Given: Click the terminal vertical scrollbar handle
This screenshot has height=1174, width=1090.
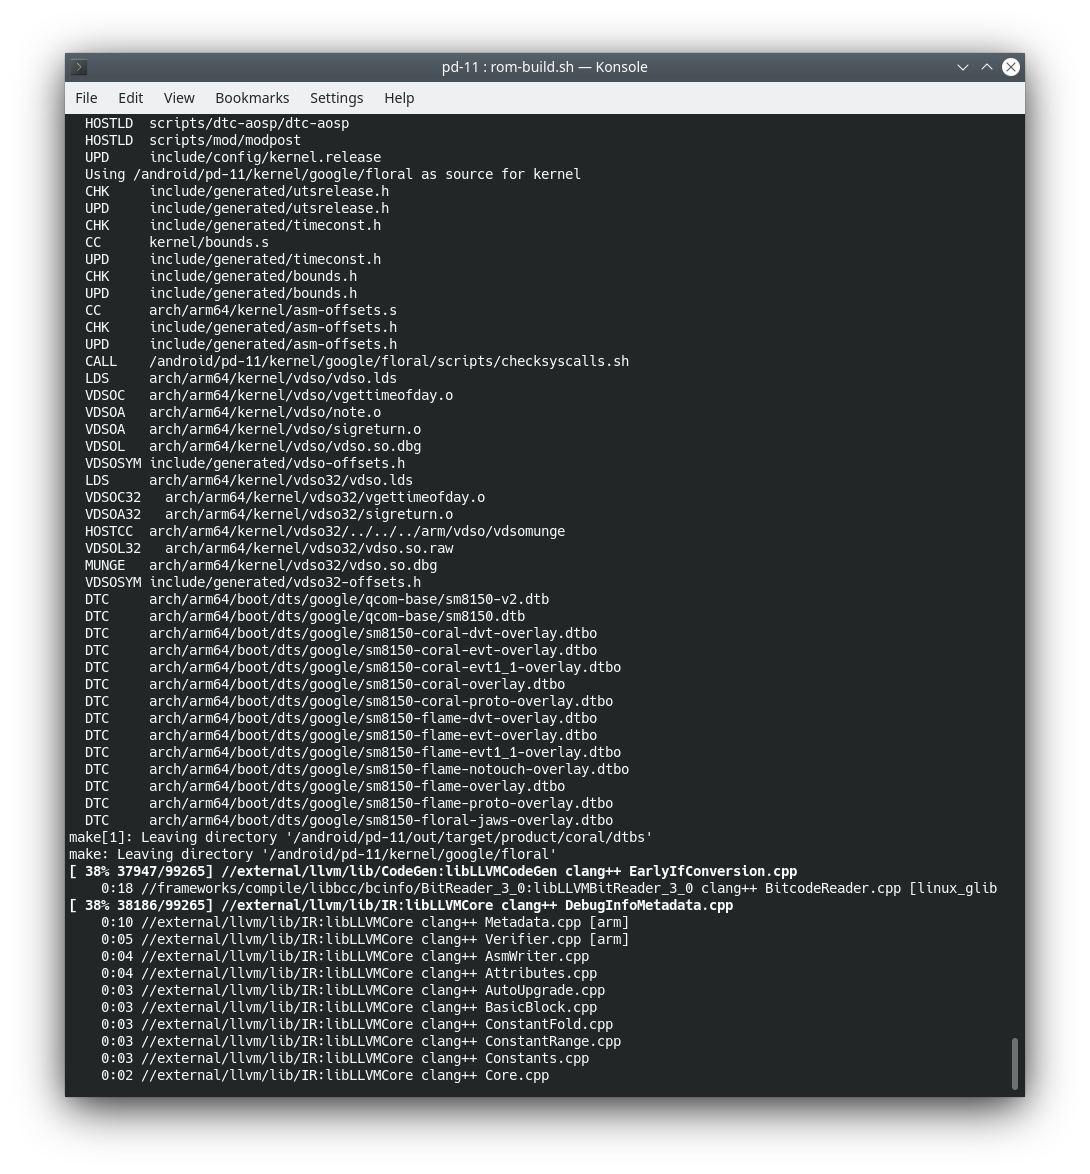Looking at the screenshot, I should tap(1014, 1063).
